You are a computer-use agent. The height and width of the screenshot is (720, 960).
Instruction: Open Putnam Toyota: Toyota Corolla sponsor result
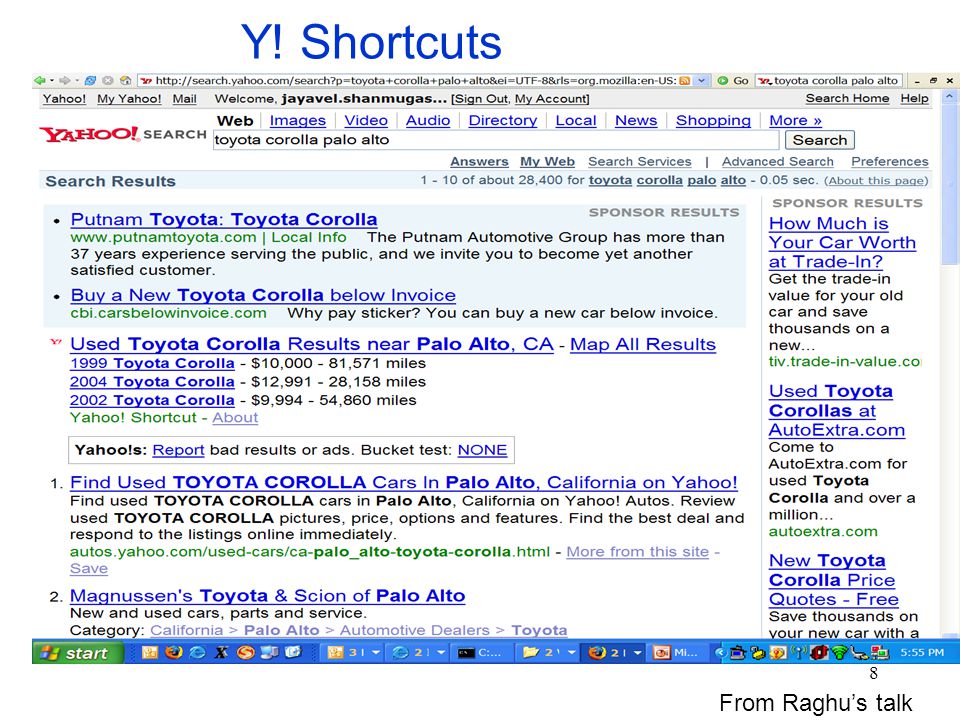click(x=224, y=219)
